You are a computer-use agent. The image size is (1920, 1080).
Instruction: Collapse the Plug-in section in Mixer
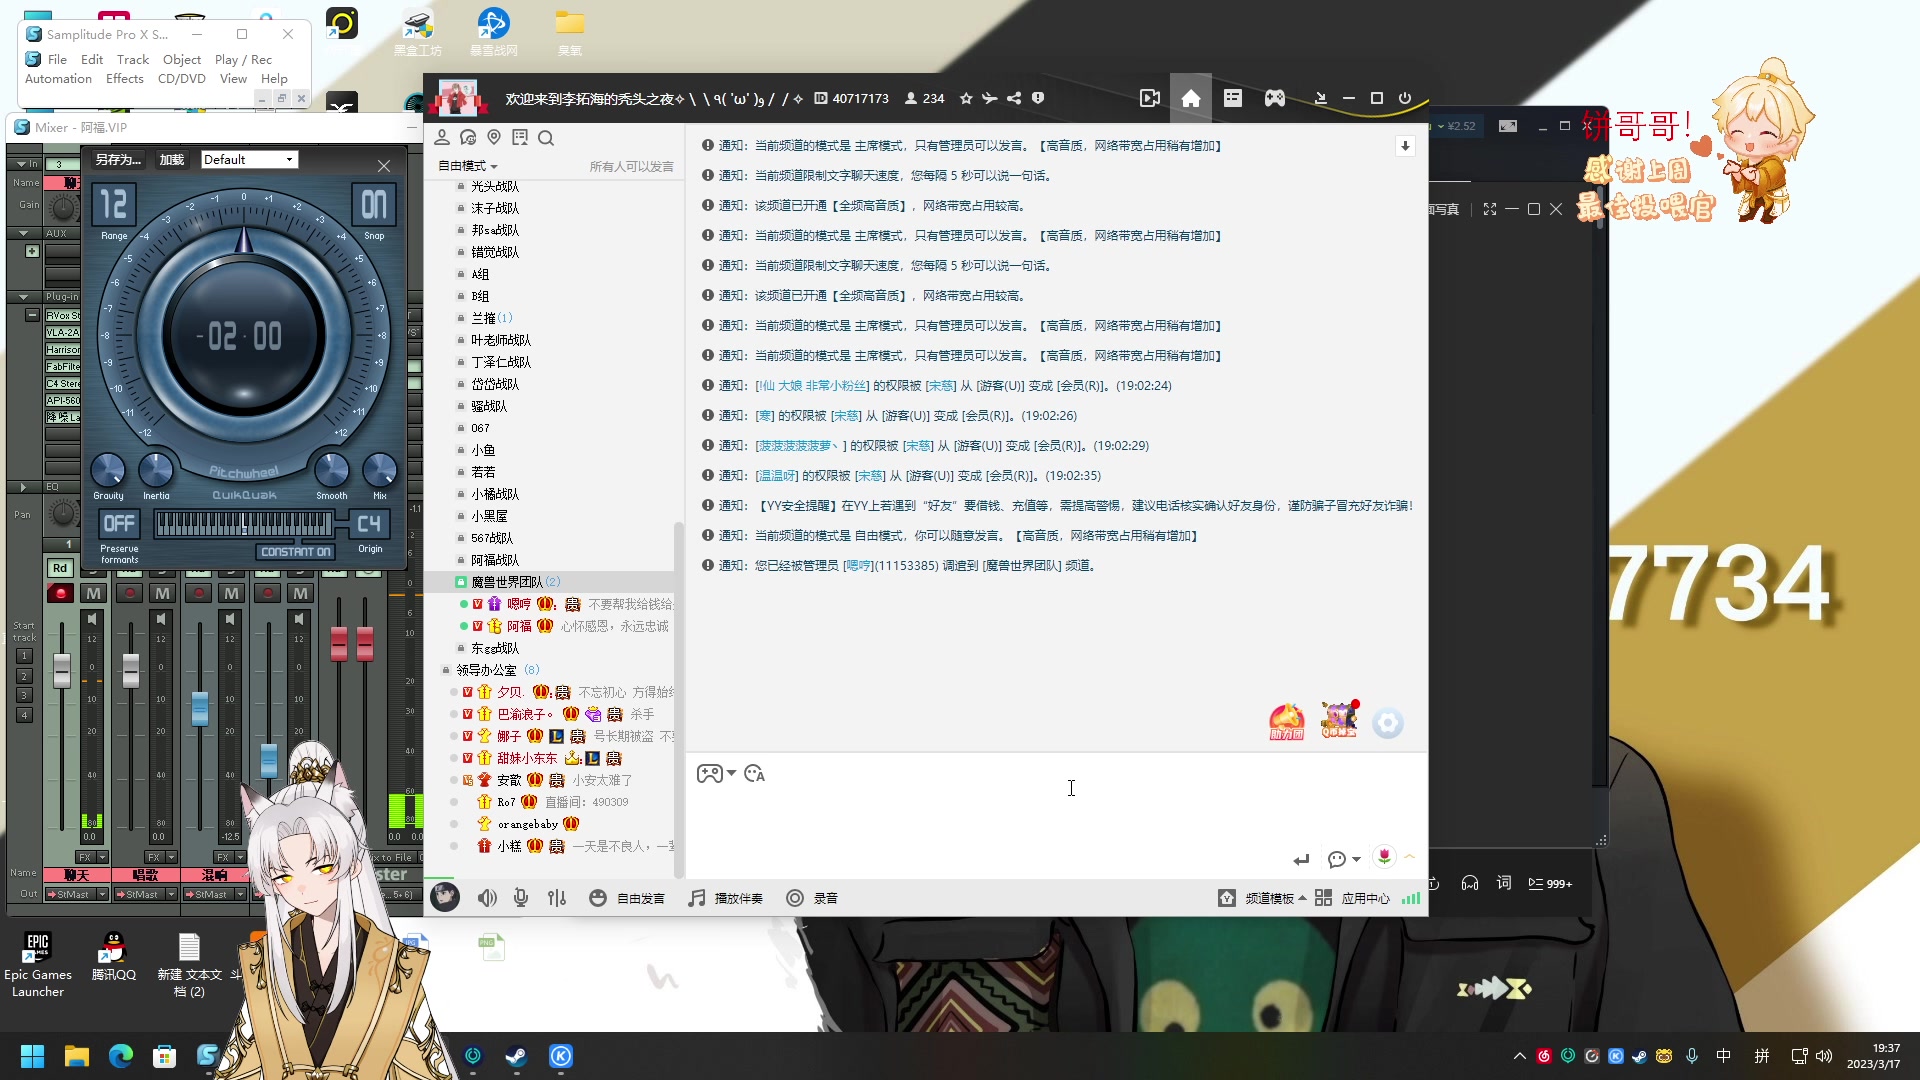pos(23,297)
